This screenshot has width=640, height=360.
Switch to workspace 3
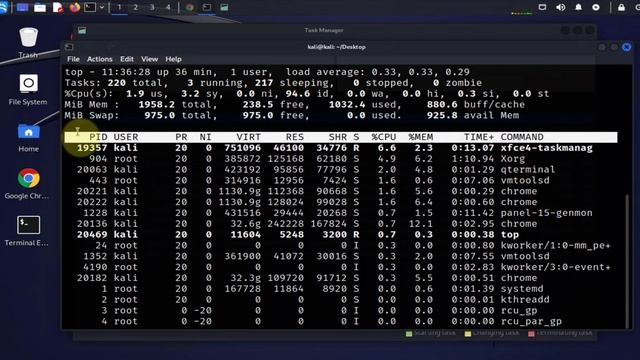tap(152, 7)
